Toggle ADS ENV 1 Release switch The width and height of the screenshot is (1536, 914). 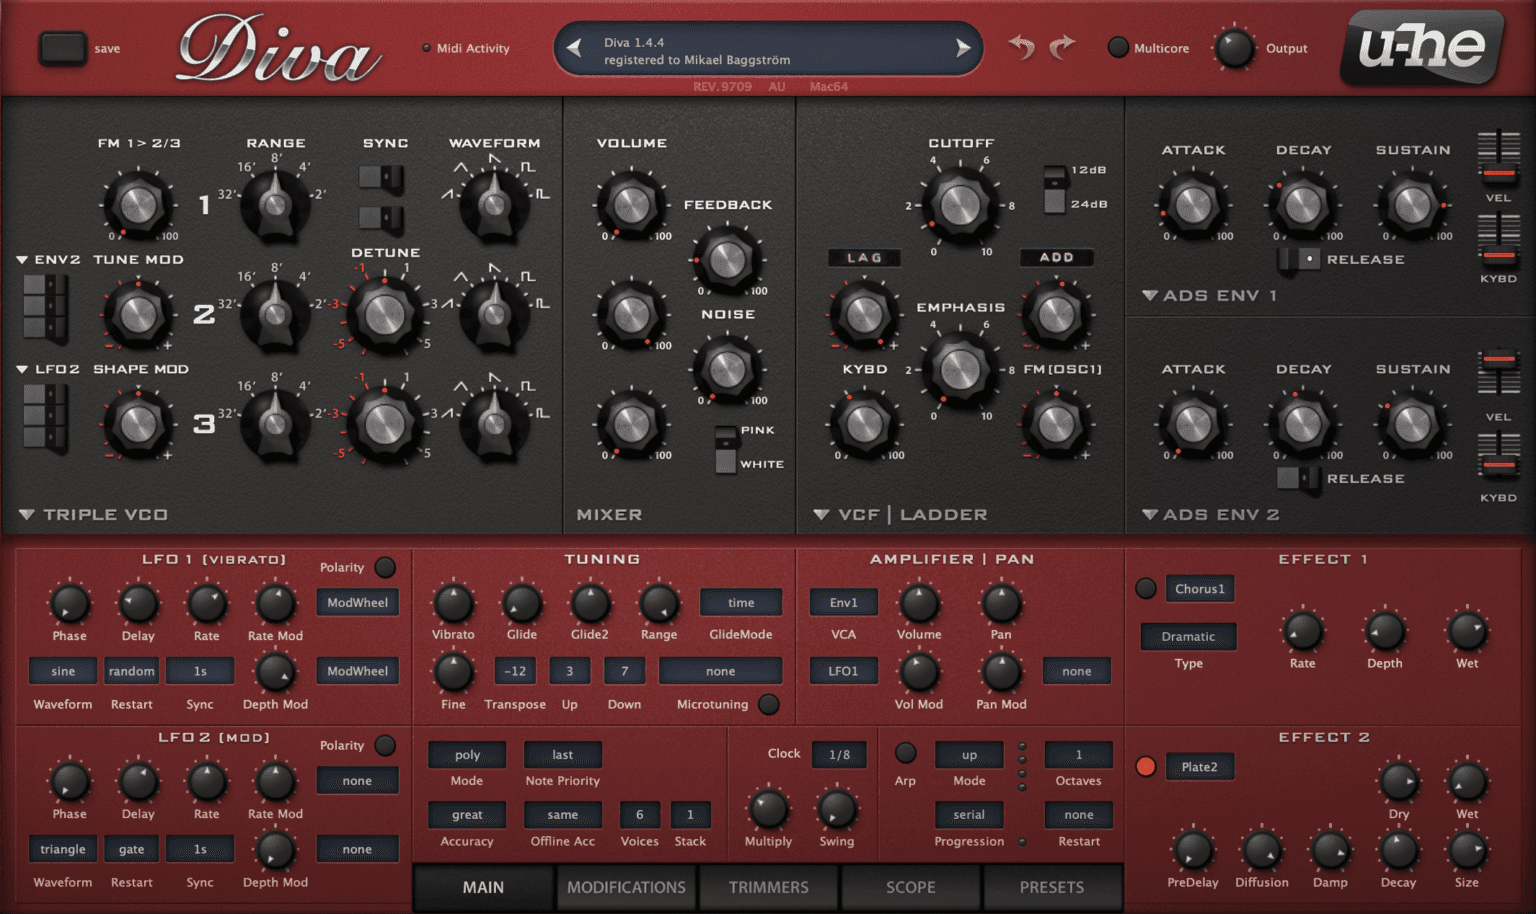[1299, 259]
